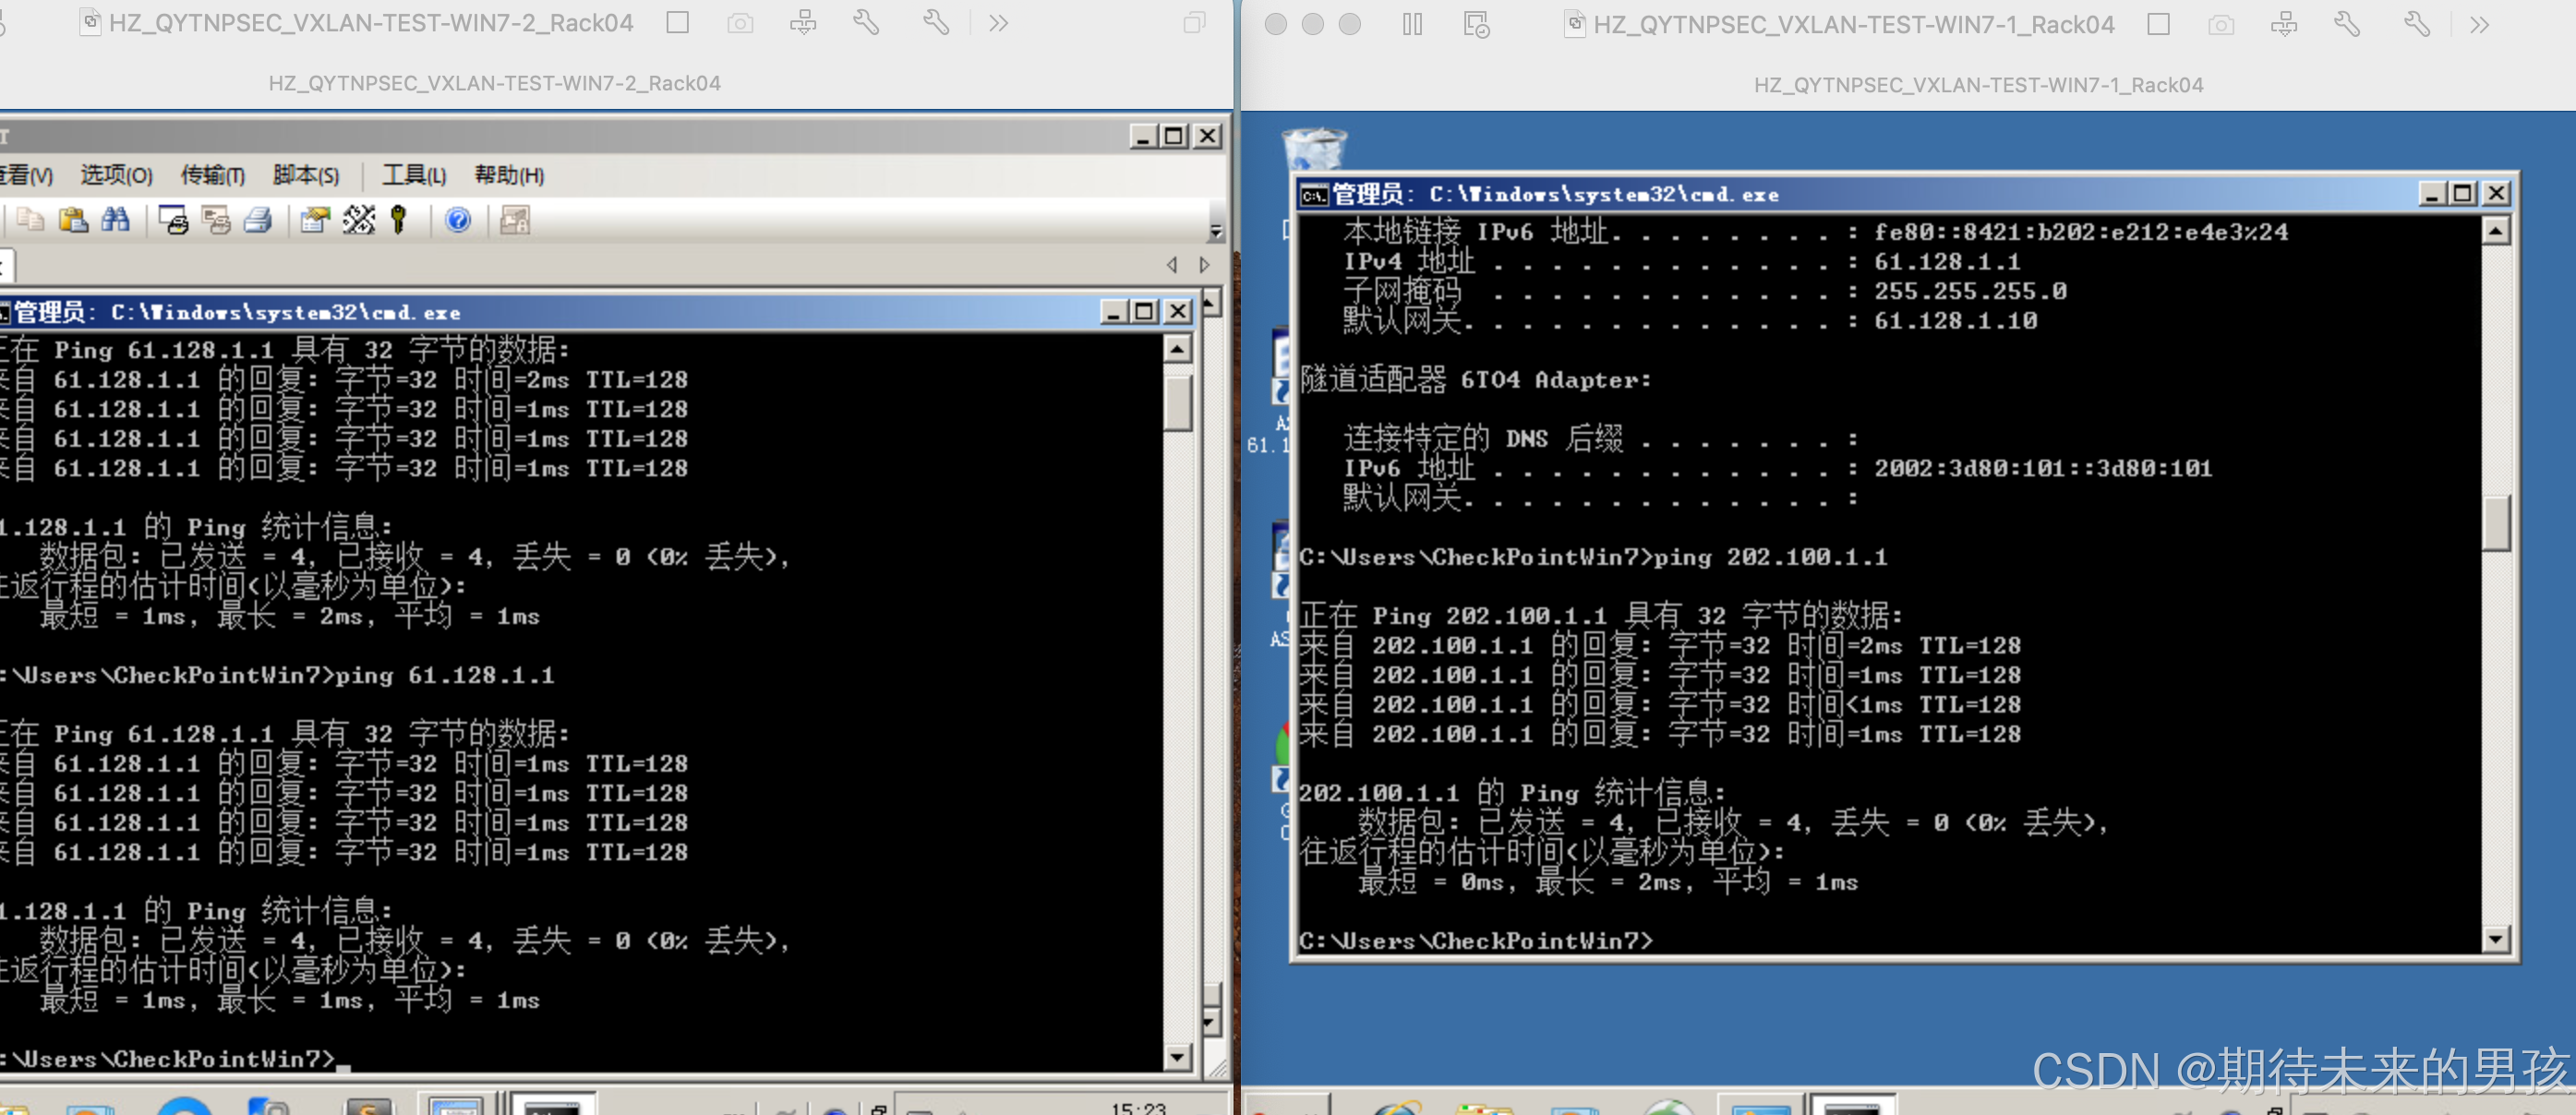Expand more toolbar items in the WIN7-1 window
The image size is (2576, 1115).
click(x=2479, y=24)
